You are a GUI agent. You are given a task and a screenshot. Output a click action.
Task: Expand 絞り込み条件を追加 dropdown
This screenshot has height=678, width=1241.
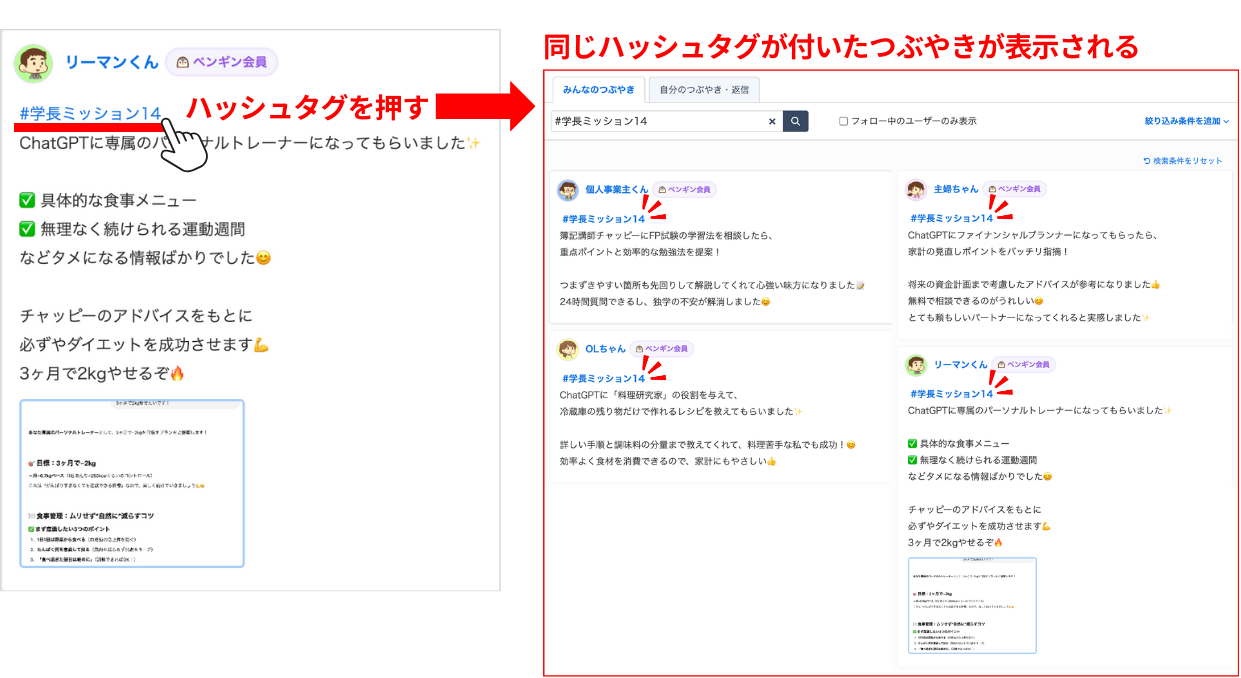click(x=1187, y=121)
